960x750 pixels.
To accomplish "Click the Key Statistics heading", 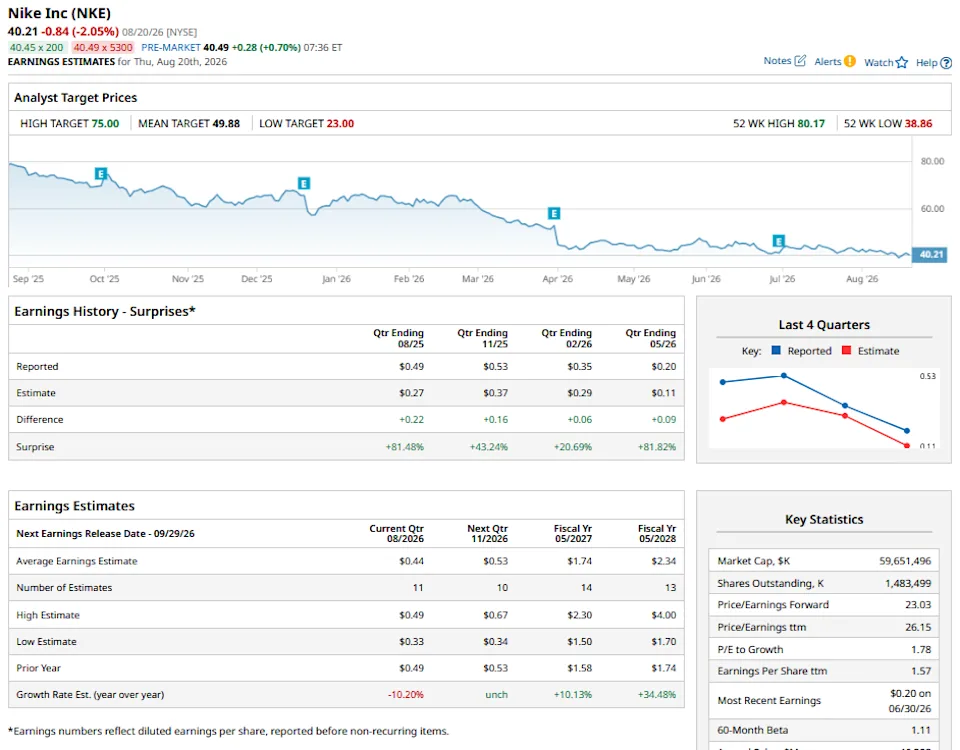I will pos(824,519).
